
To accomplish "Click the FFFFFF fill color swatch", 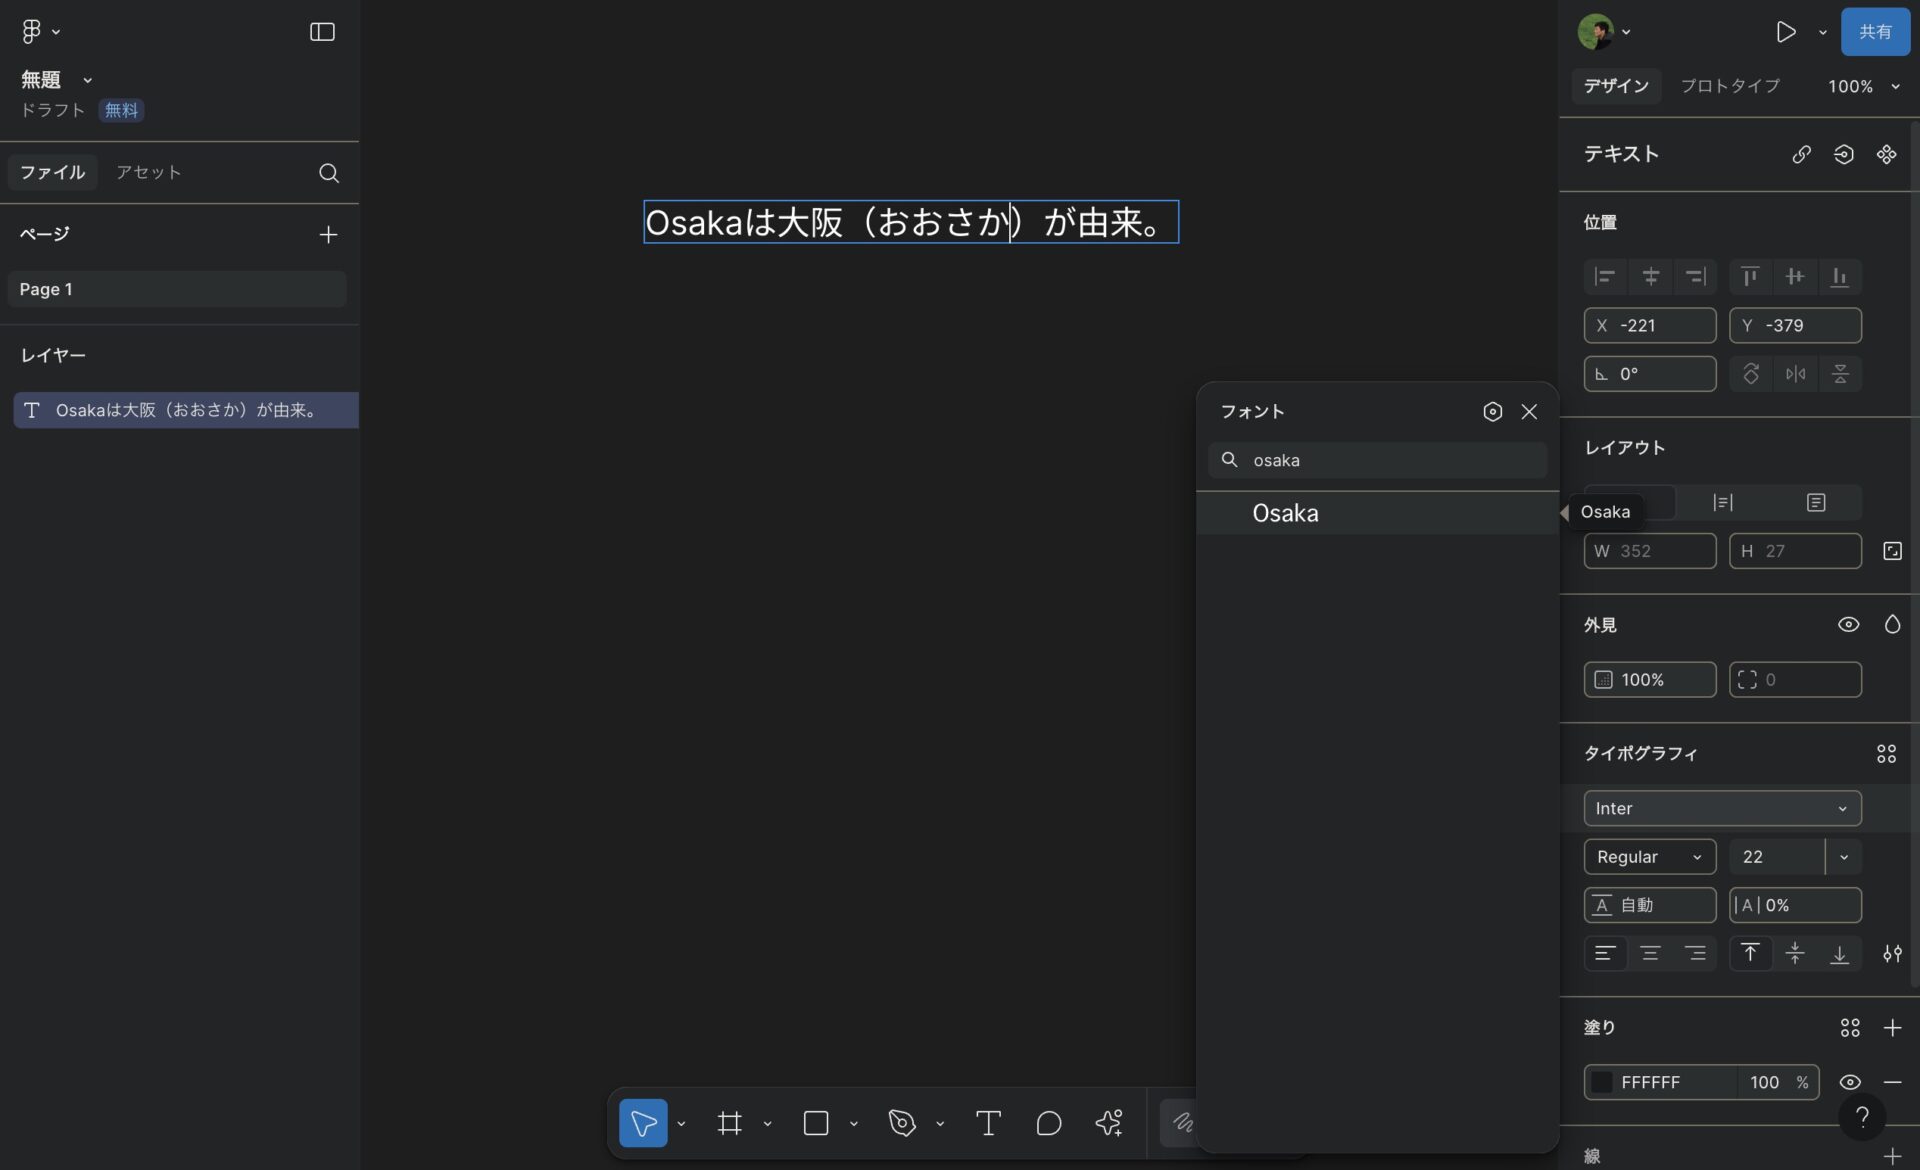I will point(1602,1083).
